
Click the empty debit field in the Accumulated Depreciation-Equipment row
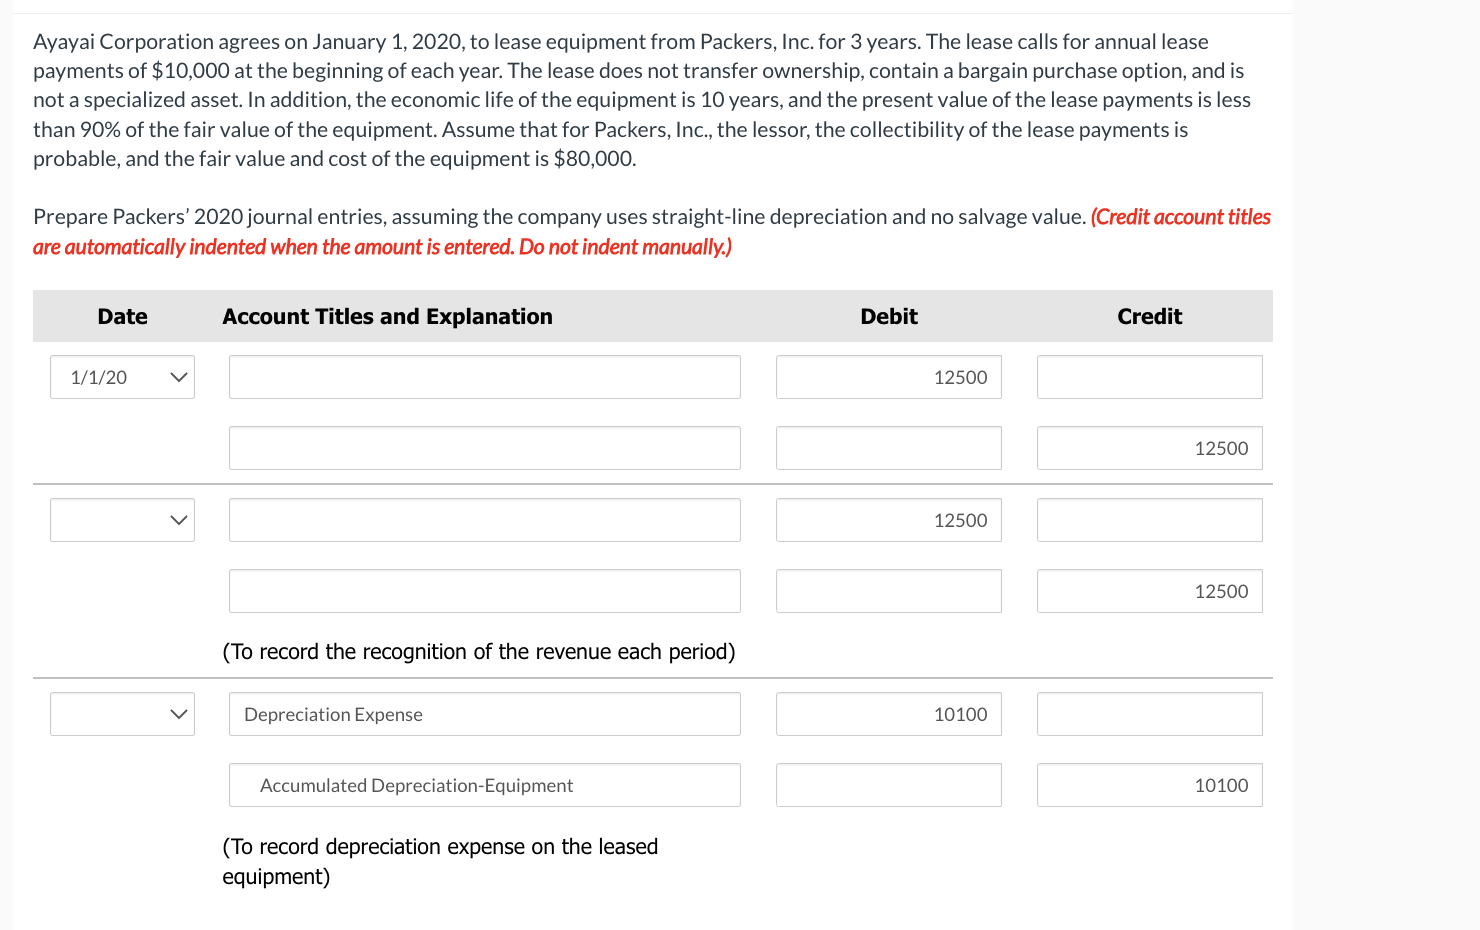click(889, 785)
